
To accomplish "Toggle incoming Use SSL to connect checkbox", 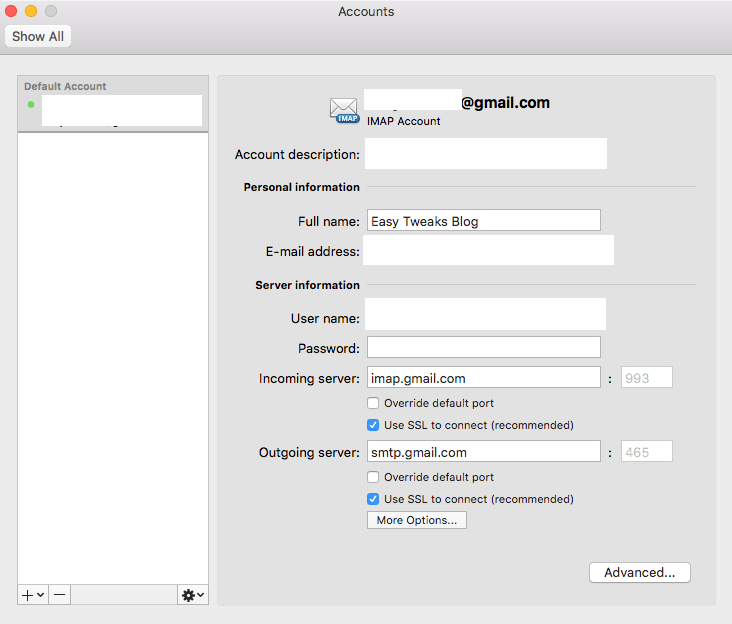I will pos(373,425).
